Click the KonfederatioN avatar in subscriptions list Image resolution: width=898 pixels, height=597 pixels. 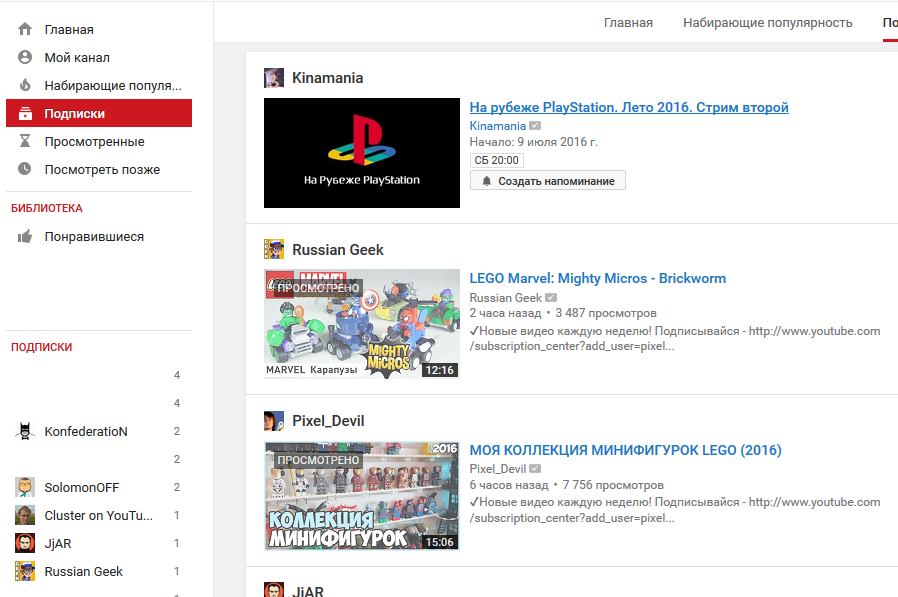[x=25, y=432]
